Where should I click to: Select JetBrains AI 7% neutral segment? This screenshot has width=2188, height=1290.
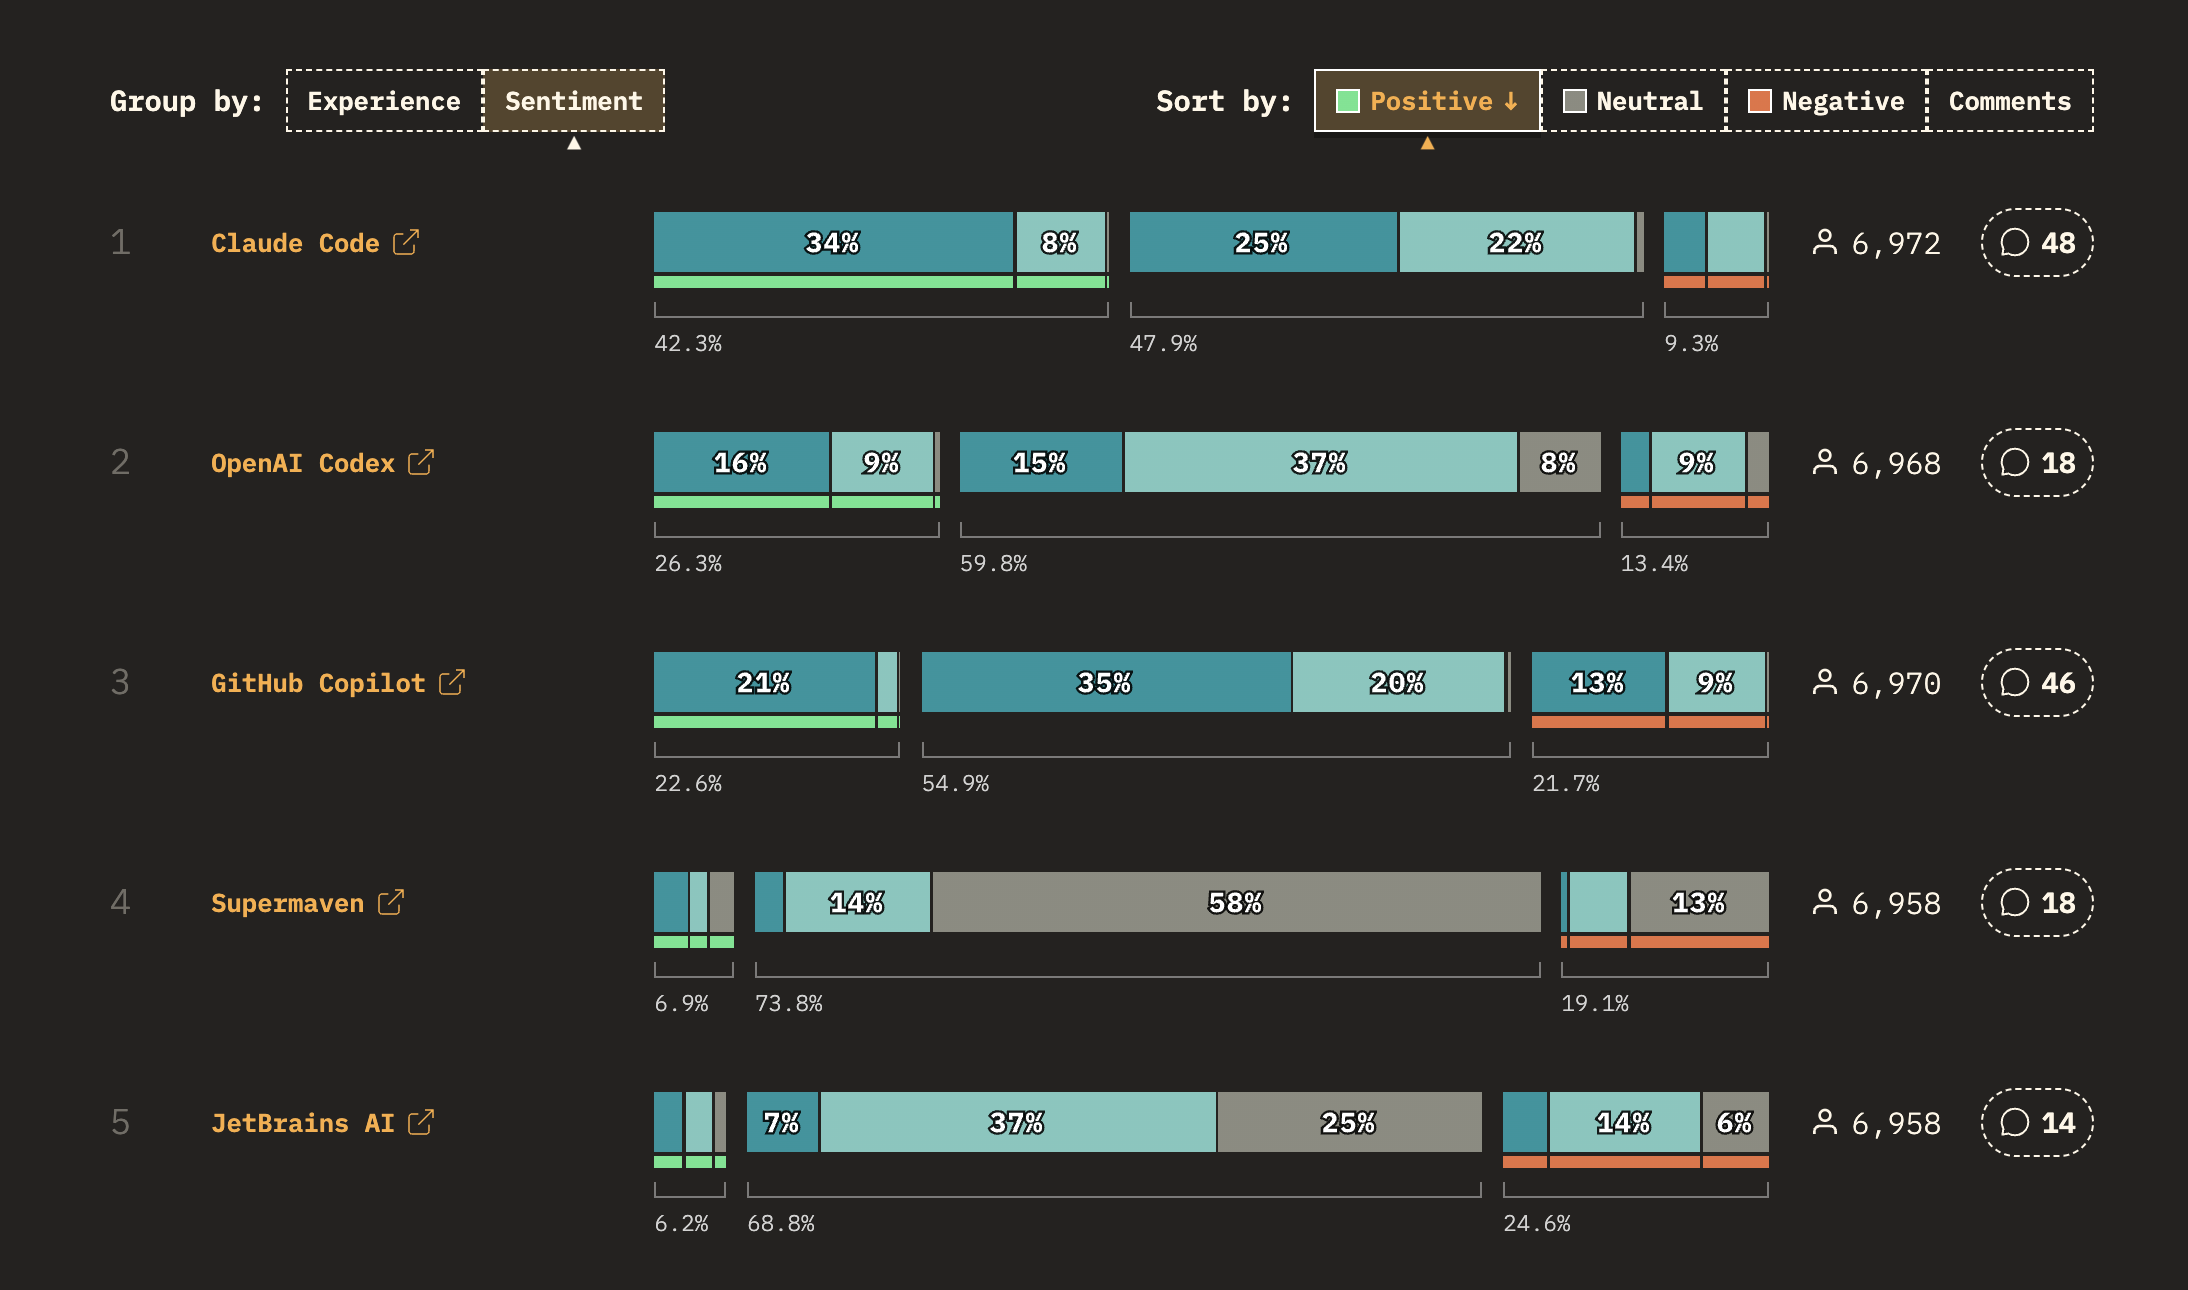(x=782, y=1122)
